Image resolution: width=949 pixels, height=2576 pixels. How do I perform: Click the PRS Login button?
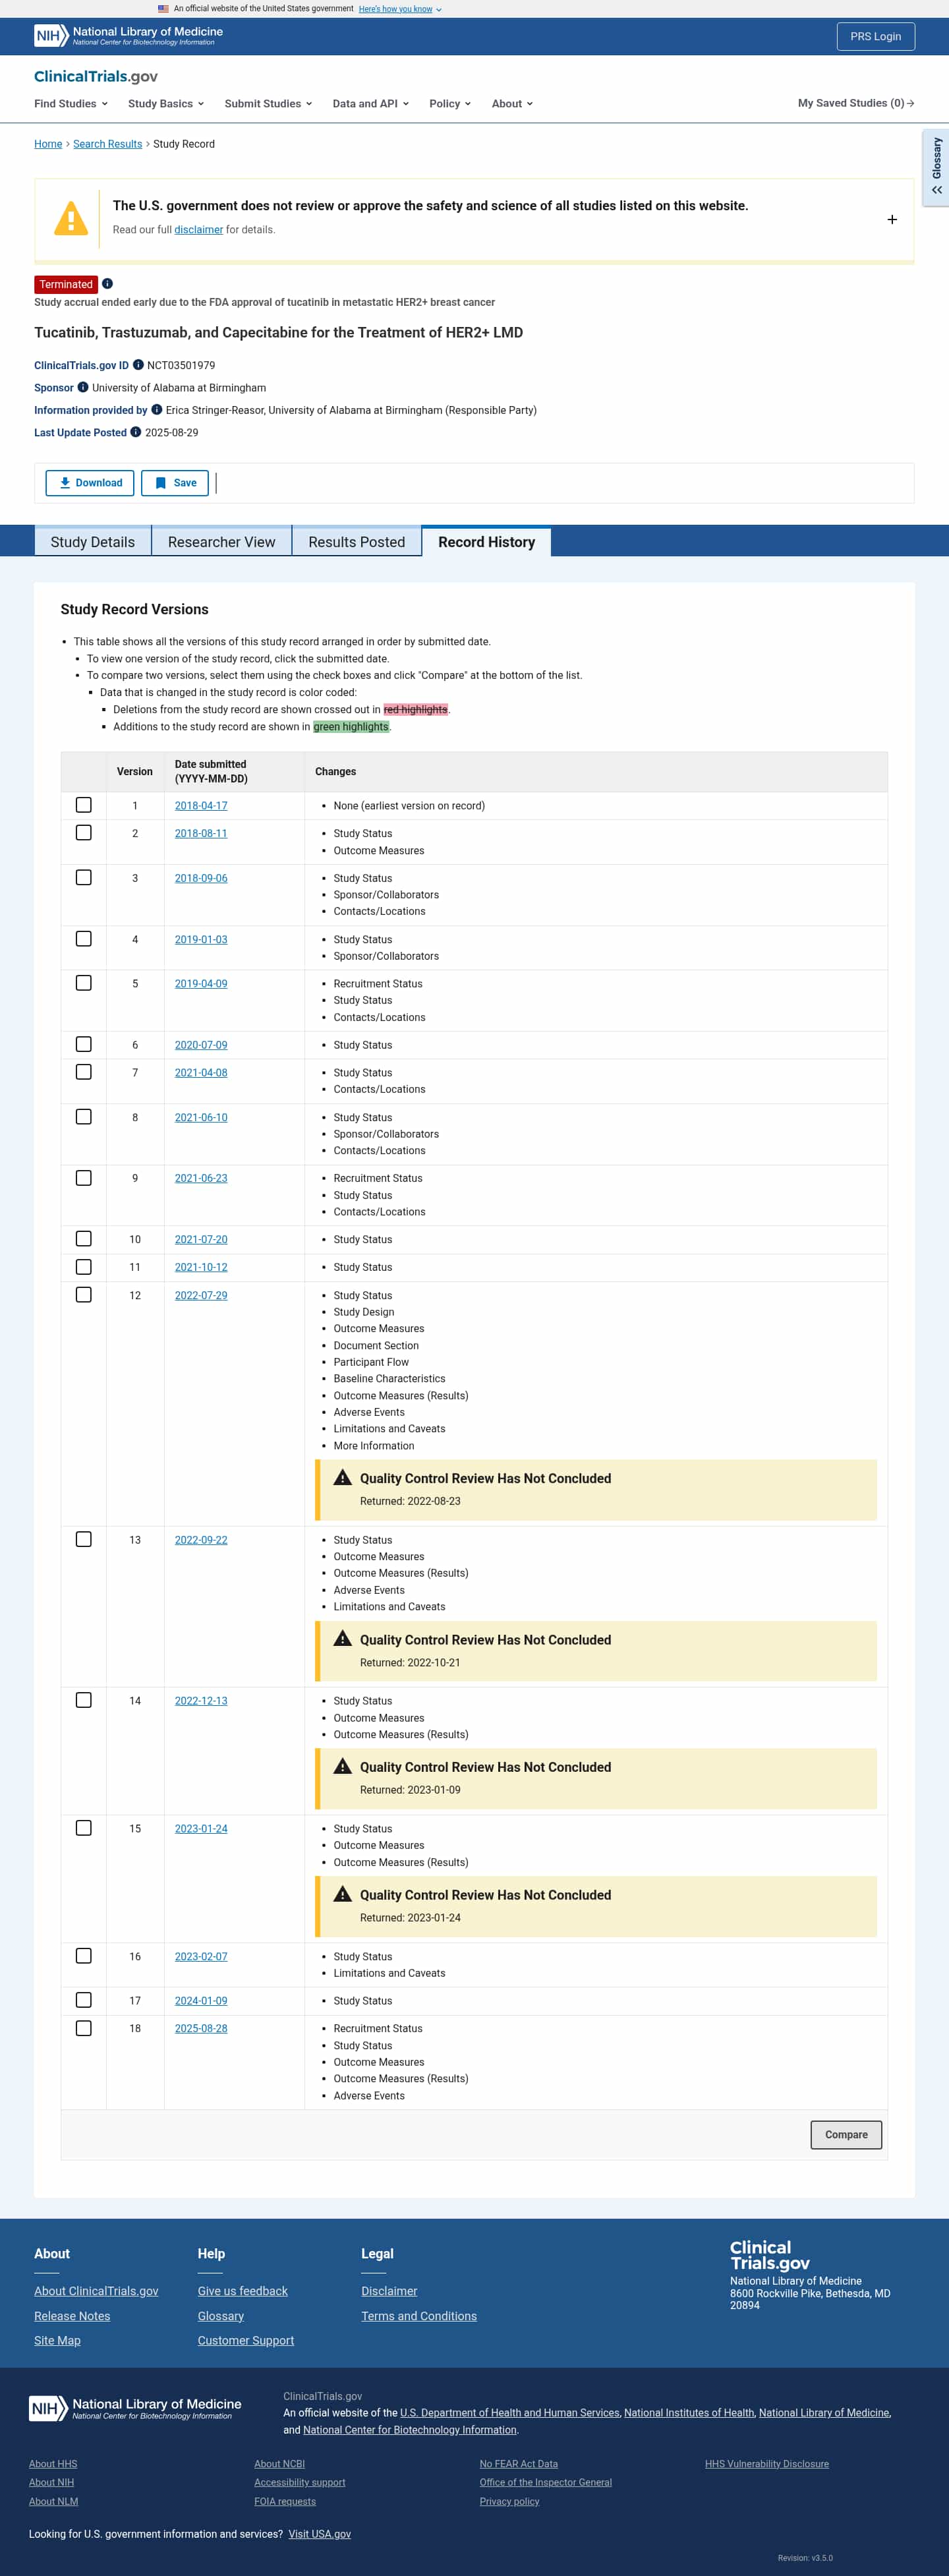876,36
